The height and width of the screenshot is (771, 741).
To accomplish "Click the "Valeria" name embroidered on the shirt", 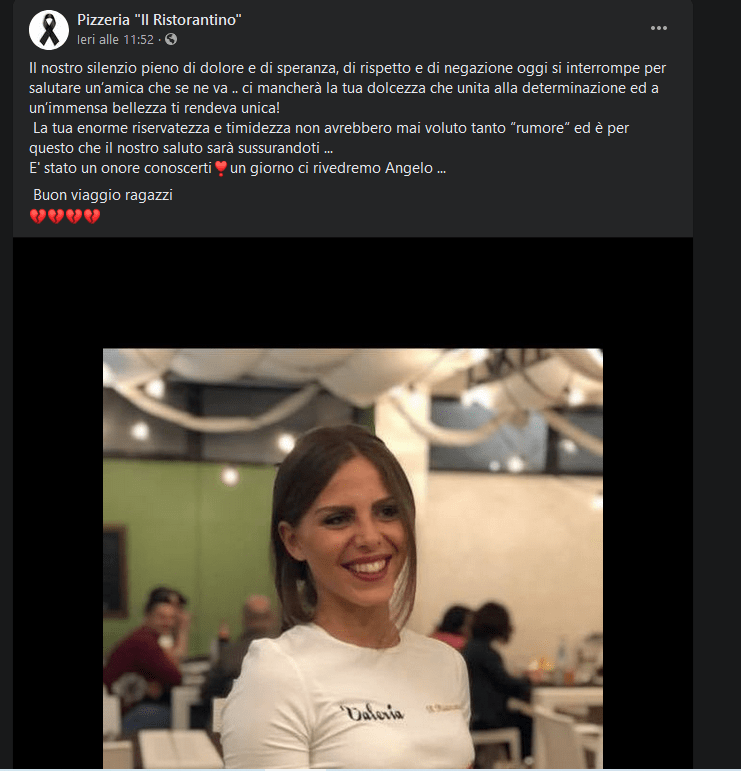I will pos(372,712).
